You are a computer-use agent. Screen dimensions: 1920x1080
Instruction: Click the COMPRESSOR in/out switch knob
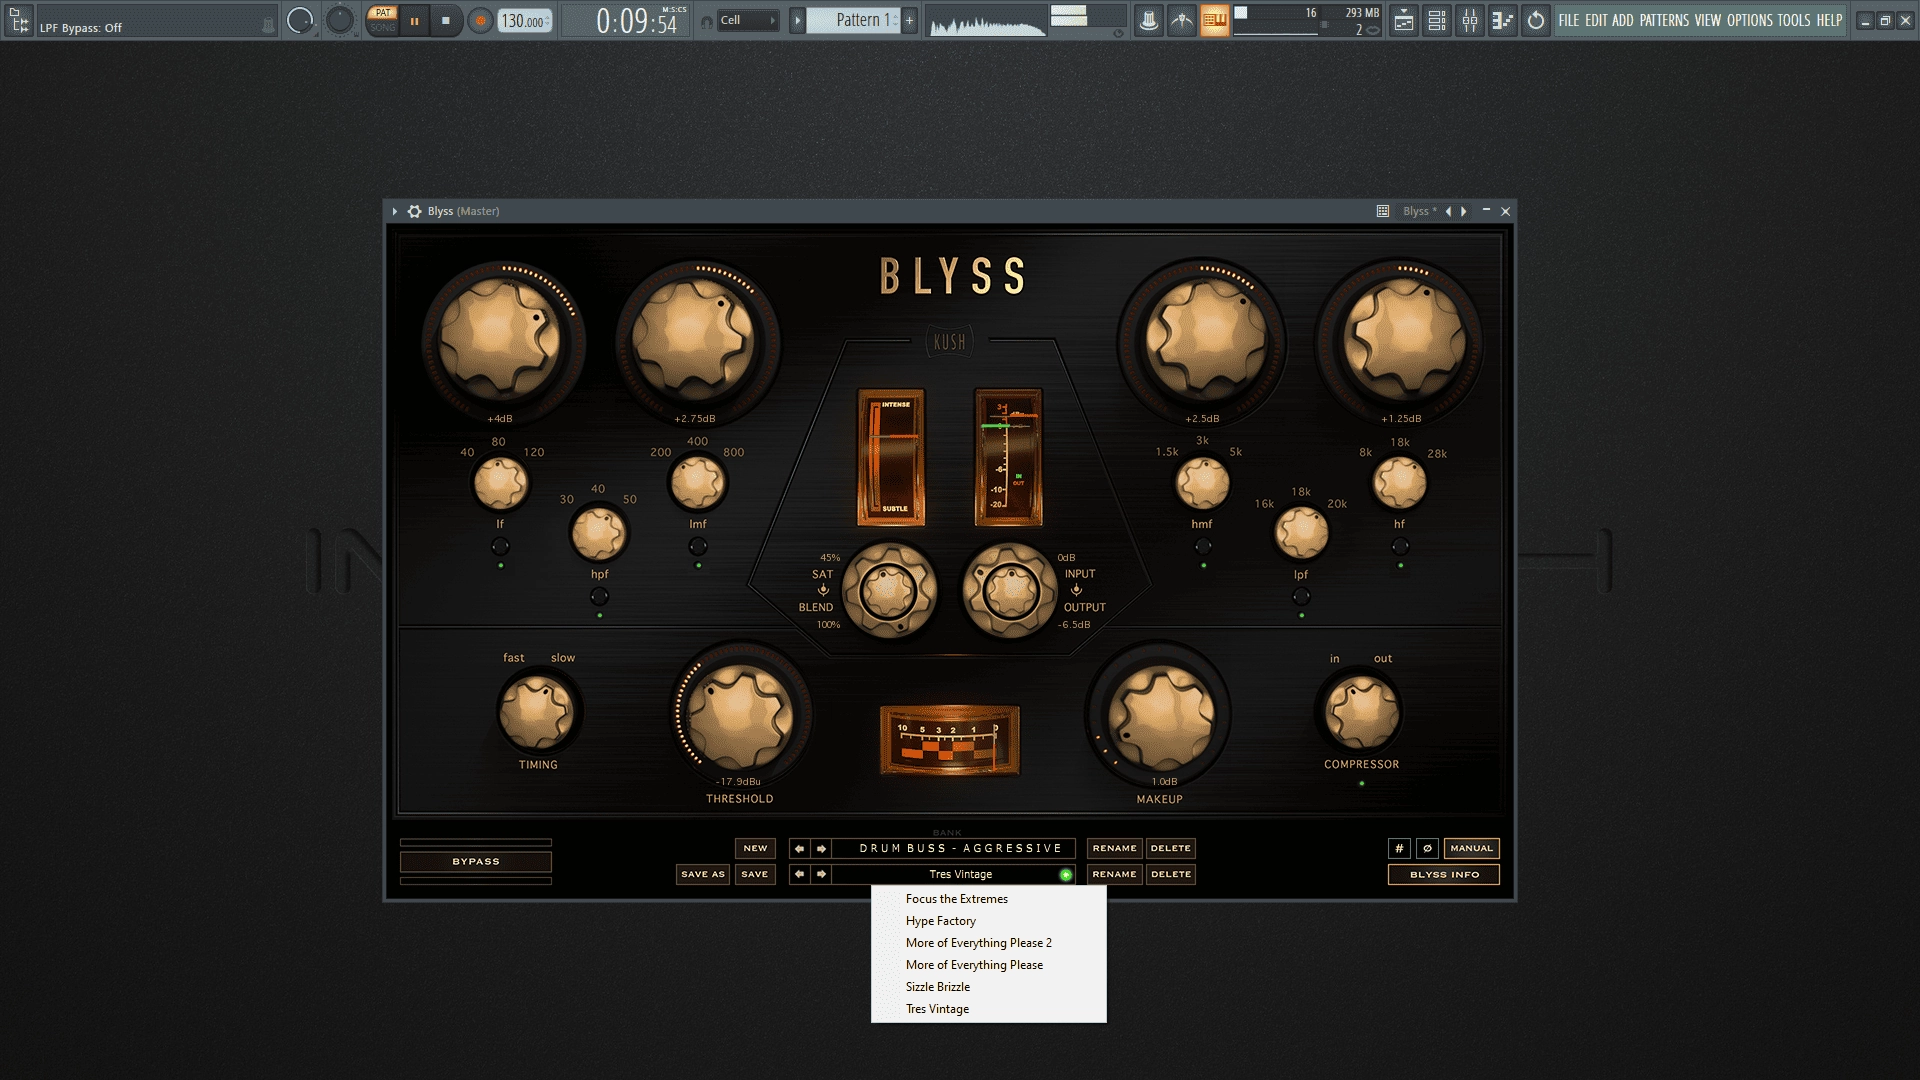click(x=1361, y=712)
